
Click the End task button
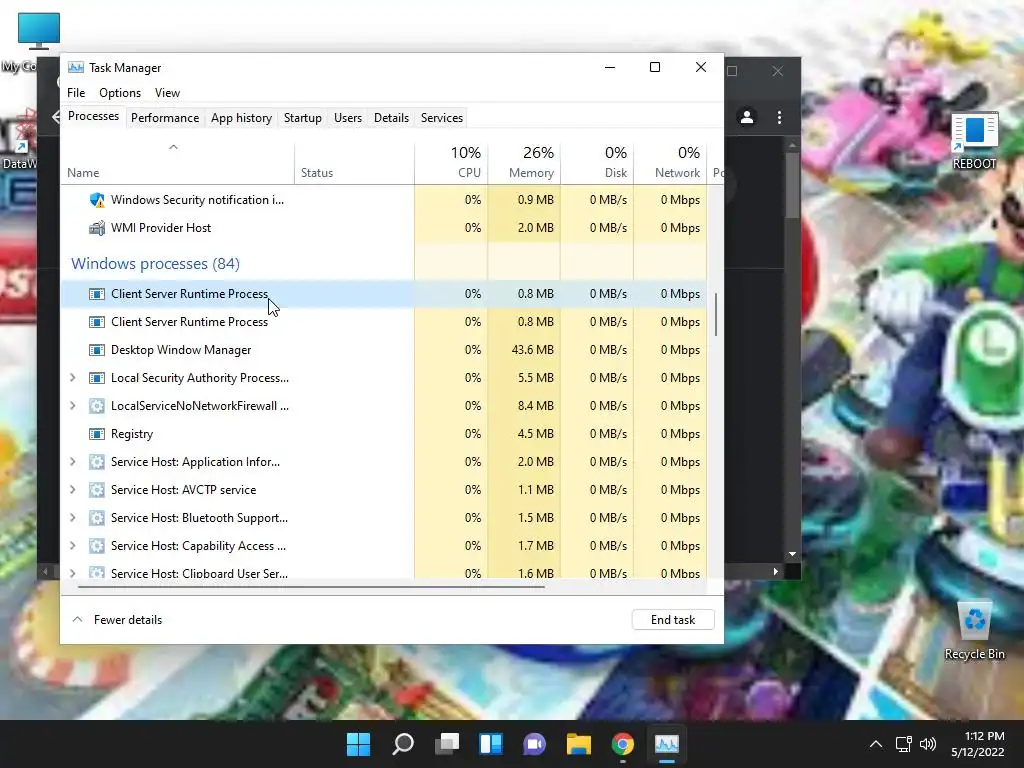click(x=673, y=620)
